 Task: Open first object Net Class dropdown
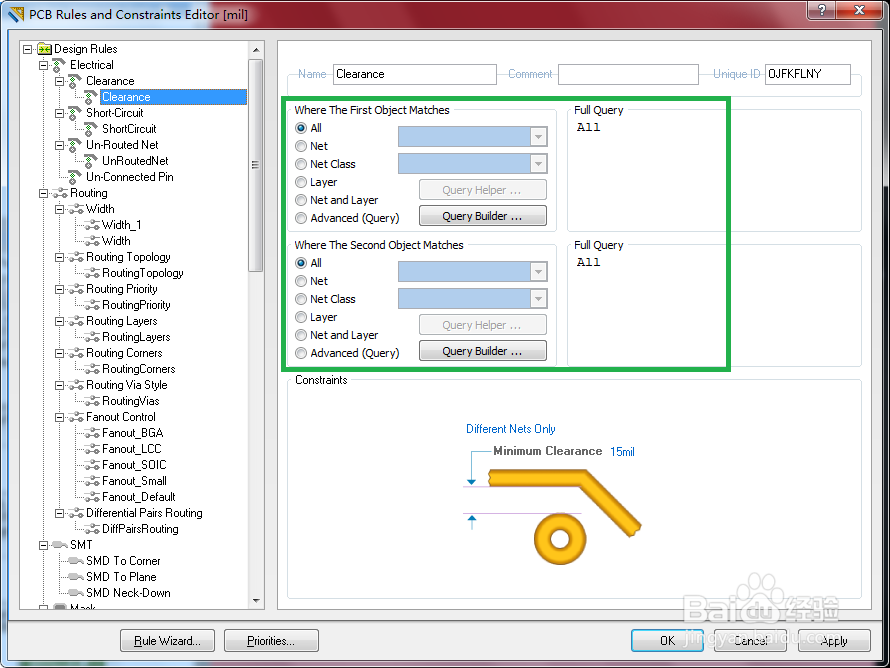pos(538,164)
